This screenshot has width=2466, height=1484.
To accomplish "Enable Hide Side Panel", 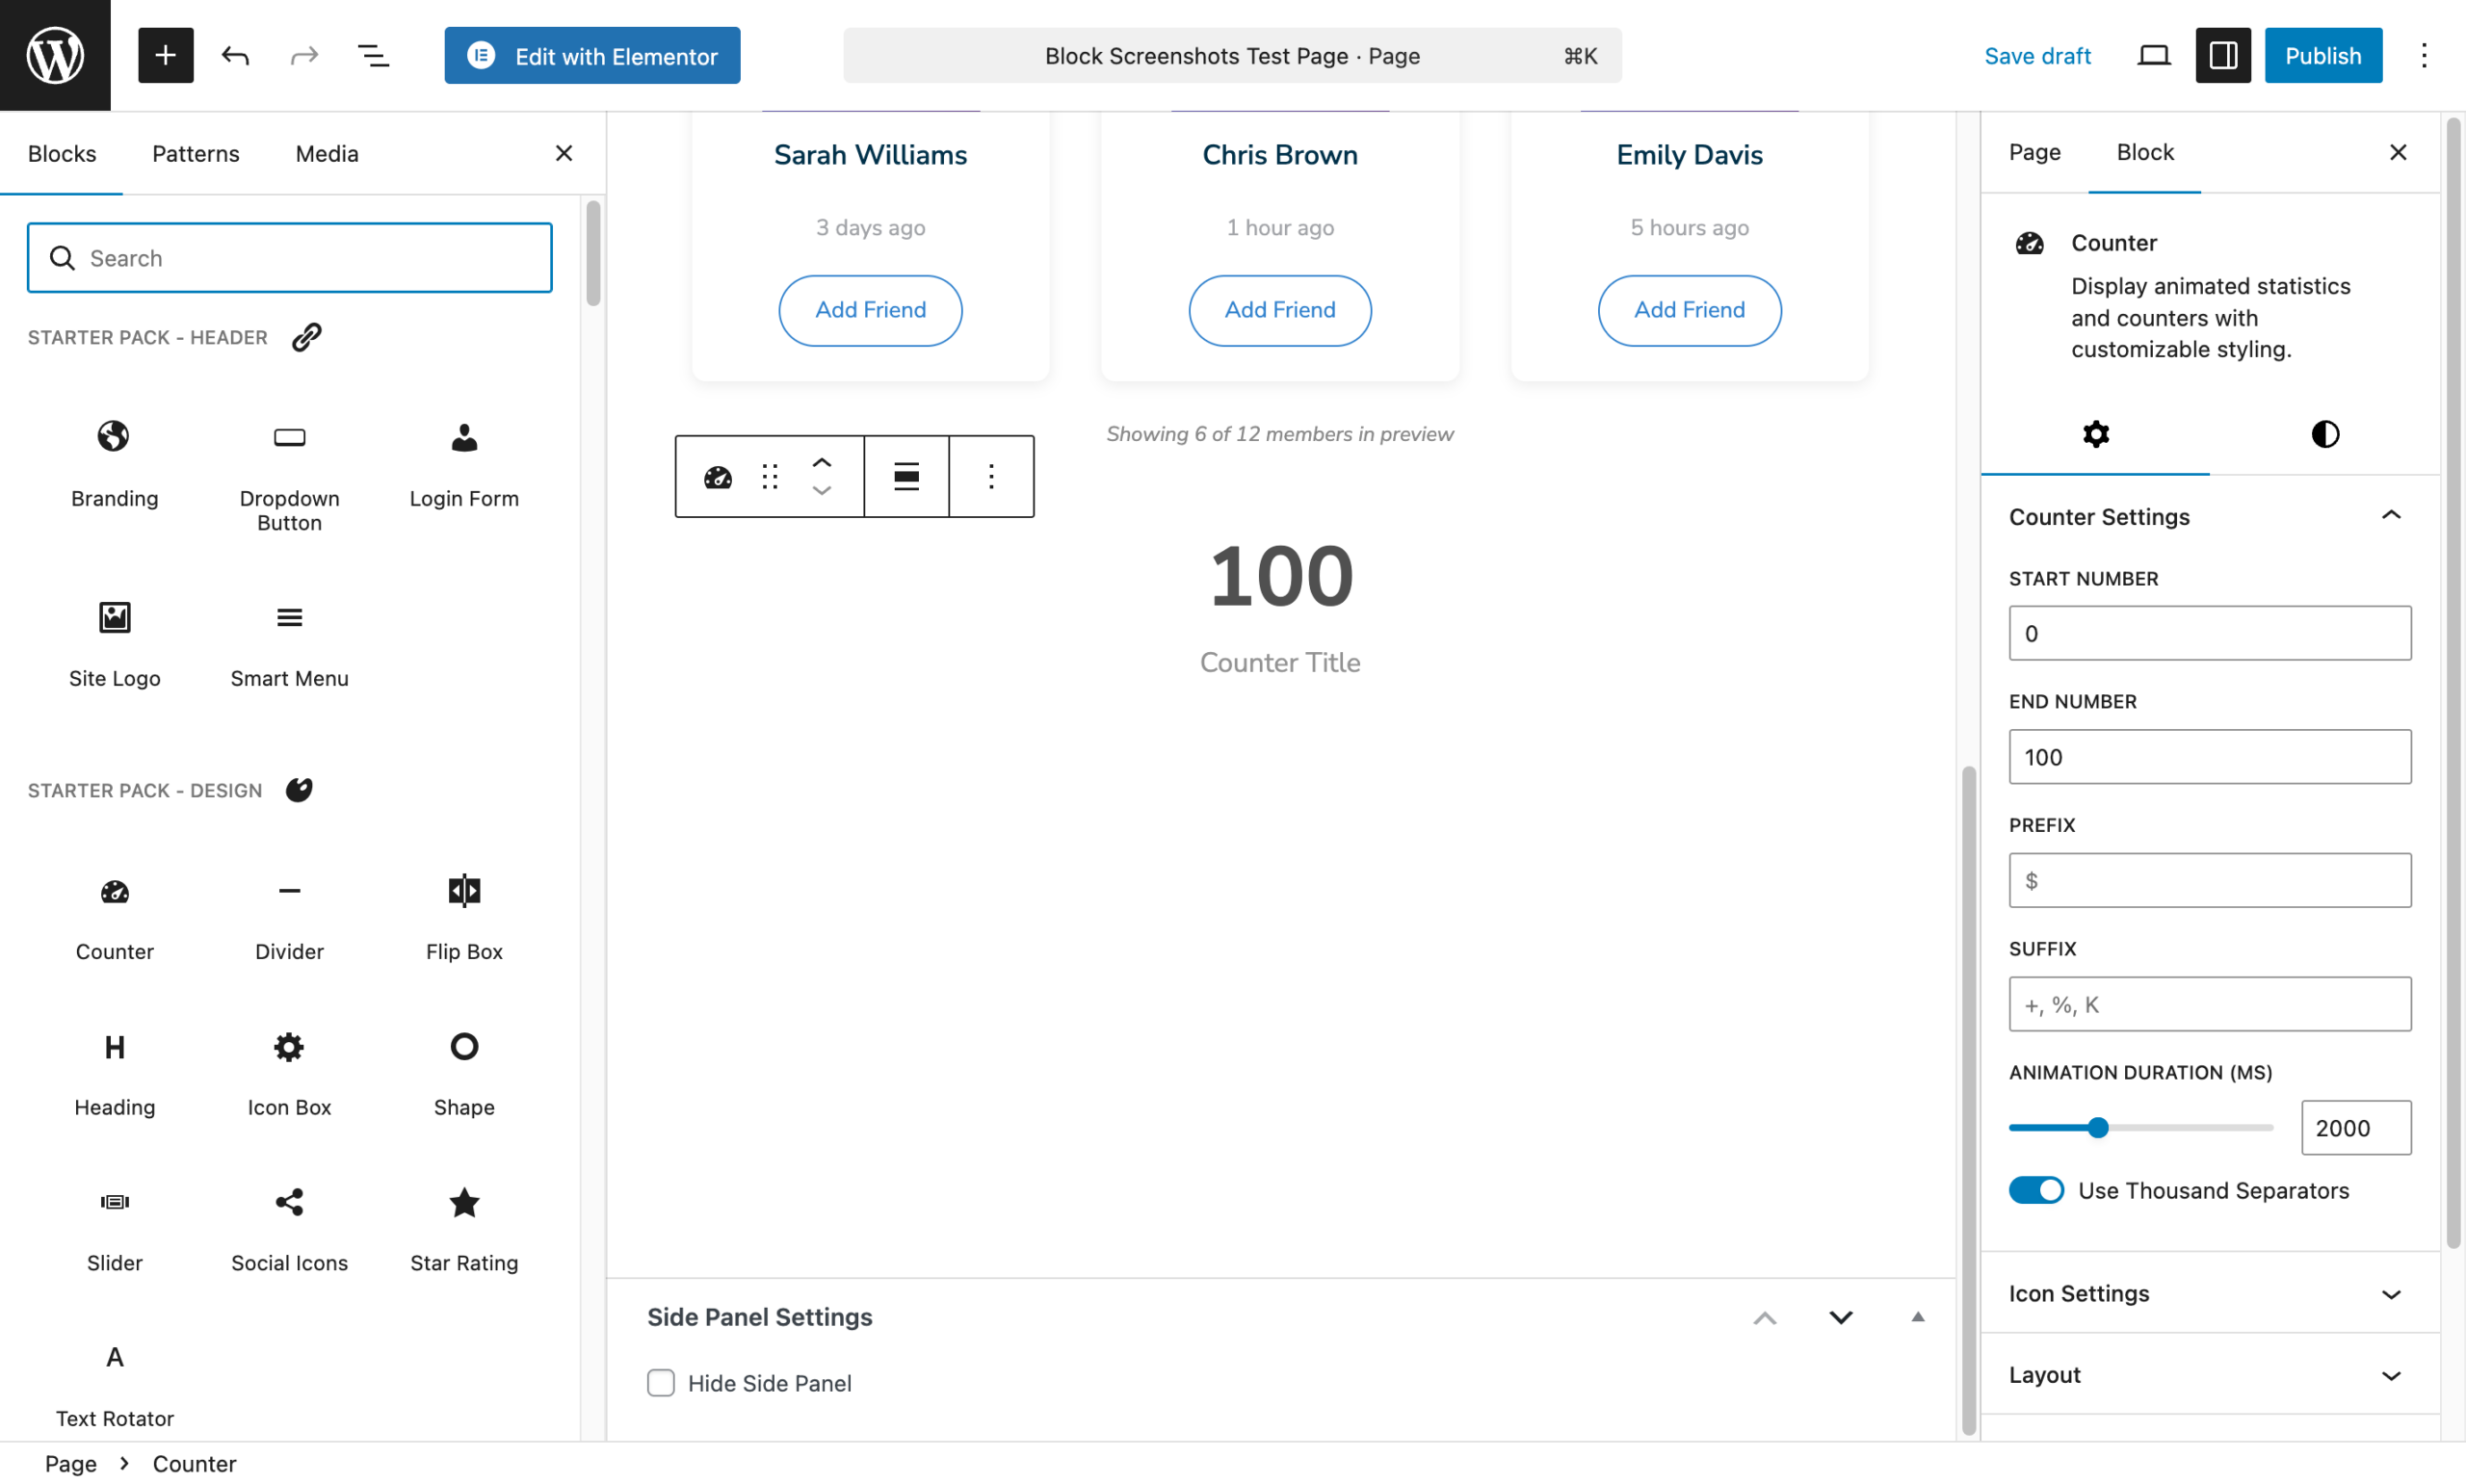I will (661, 1382).
